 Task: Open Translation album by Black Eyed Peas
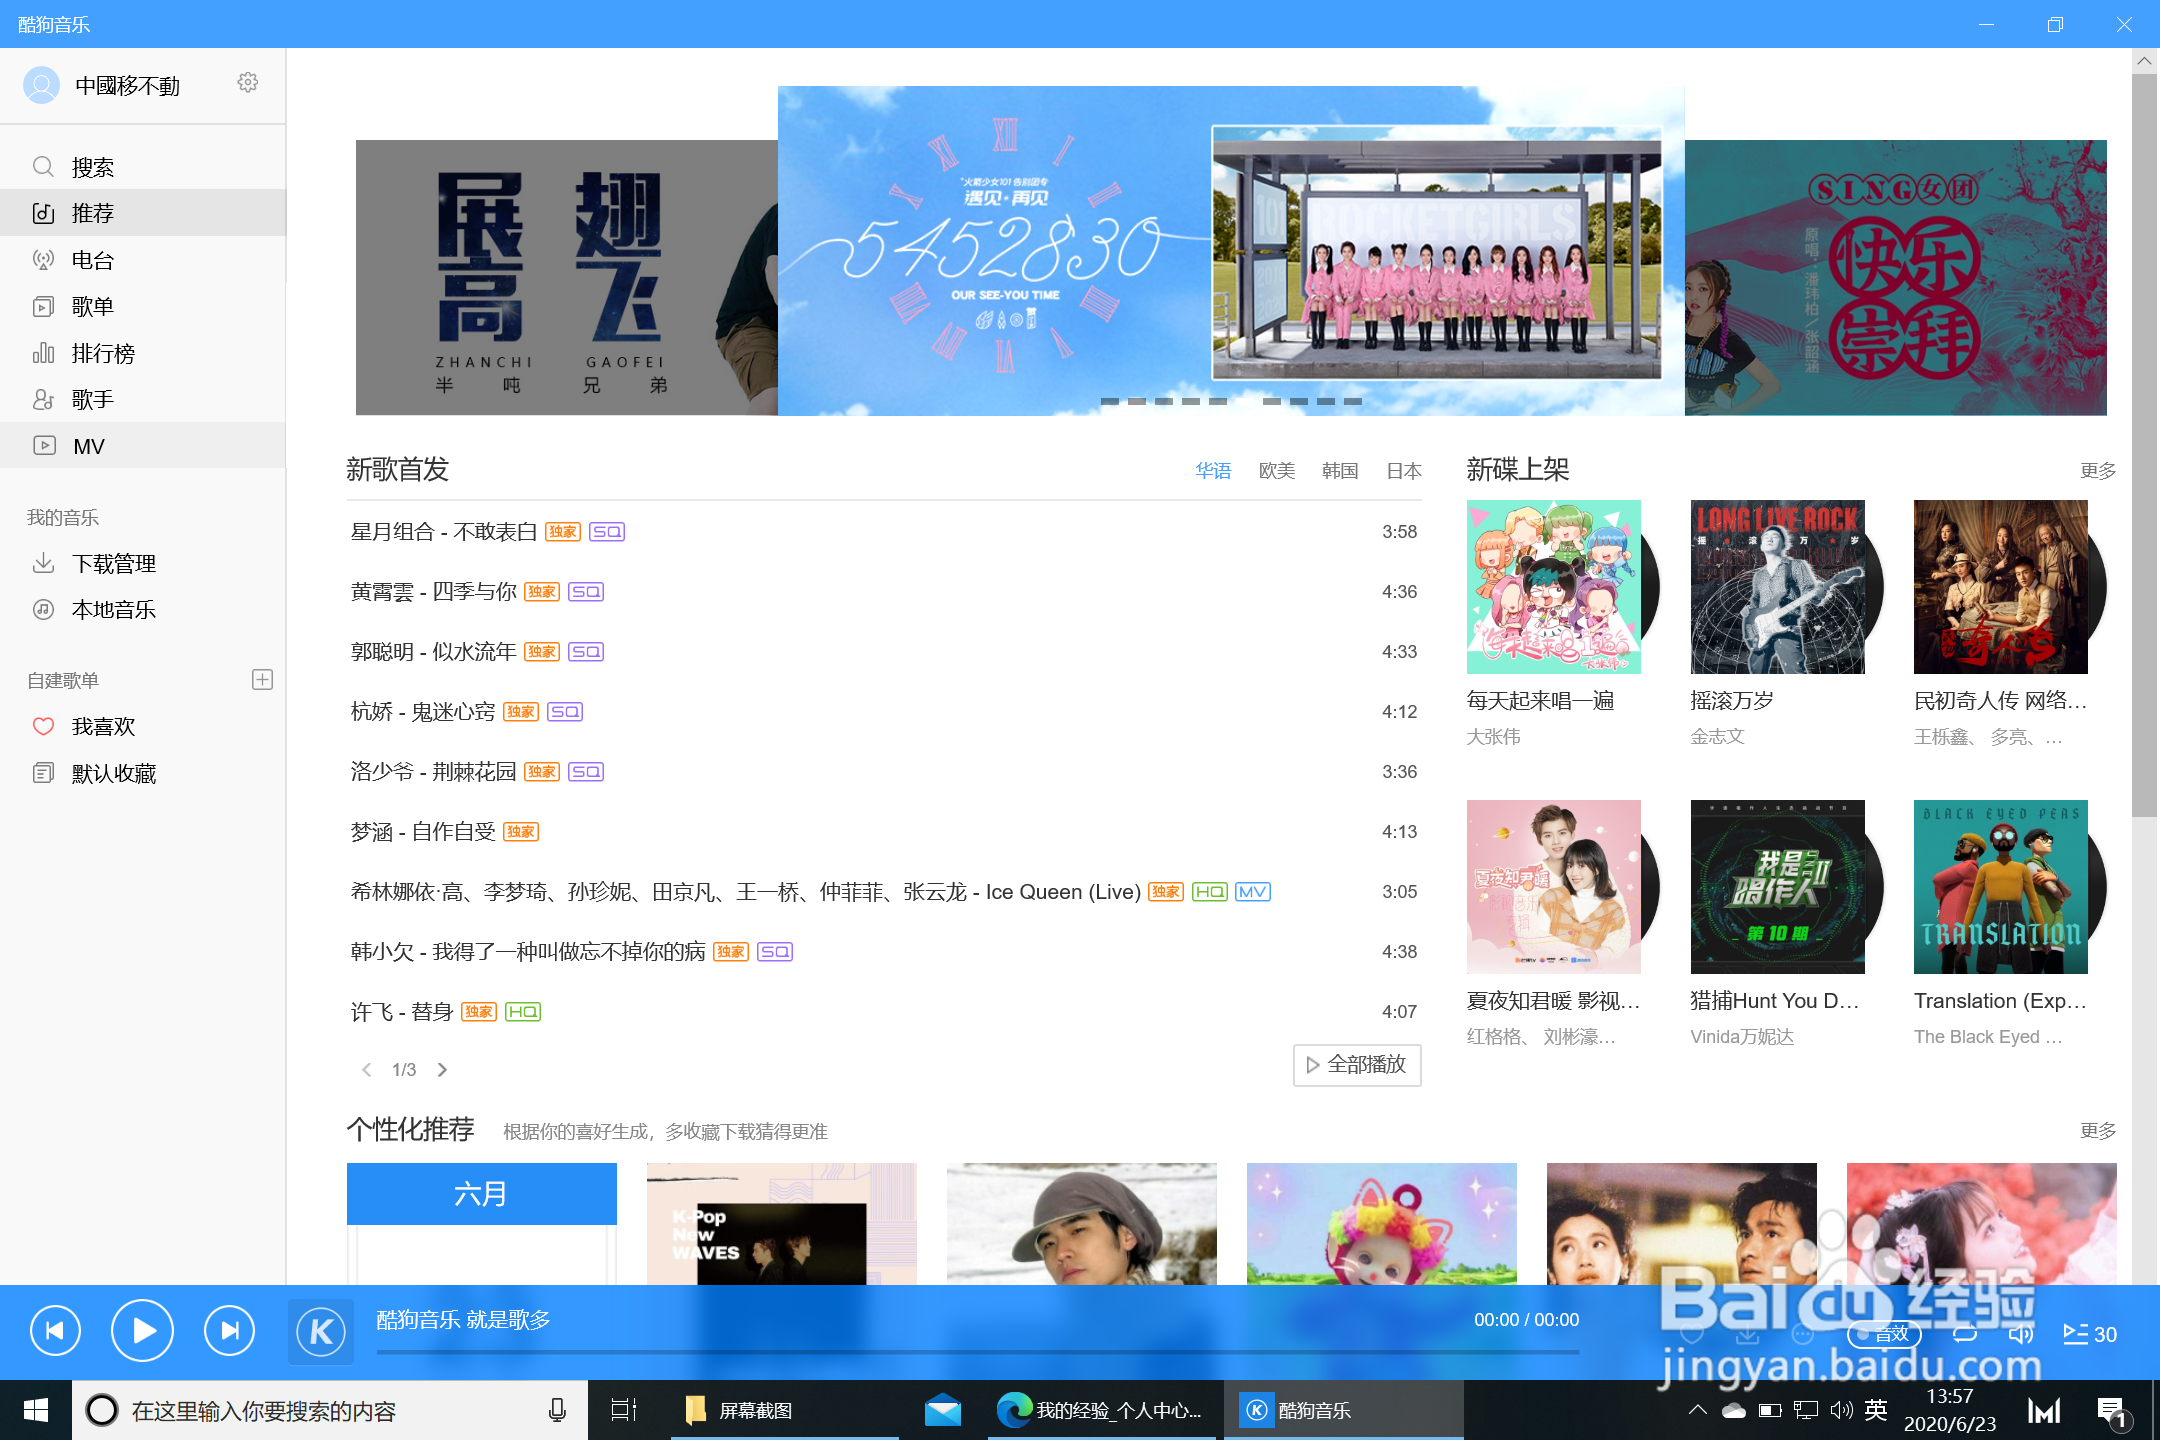coord(2001,887)
